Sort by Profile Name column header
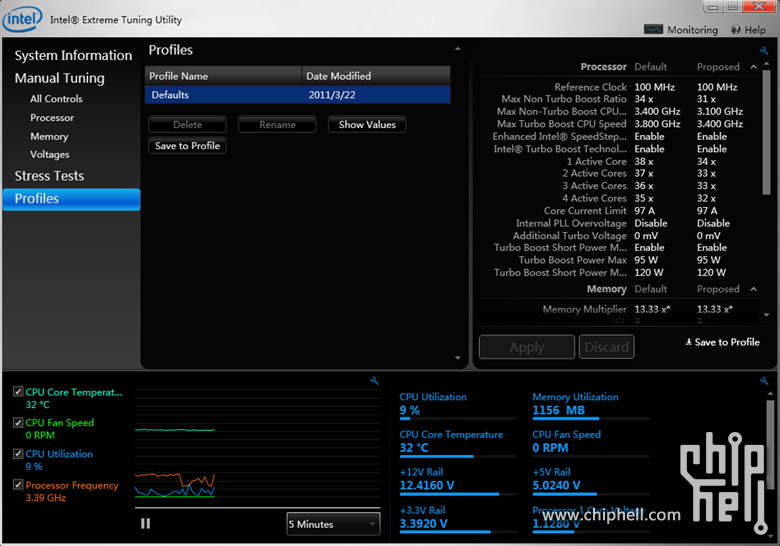The height and width of the screenshot is (546, 780). point(223,76)
